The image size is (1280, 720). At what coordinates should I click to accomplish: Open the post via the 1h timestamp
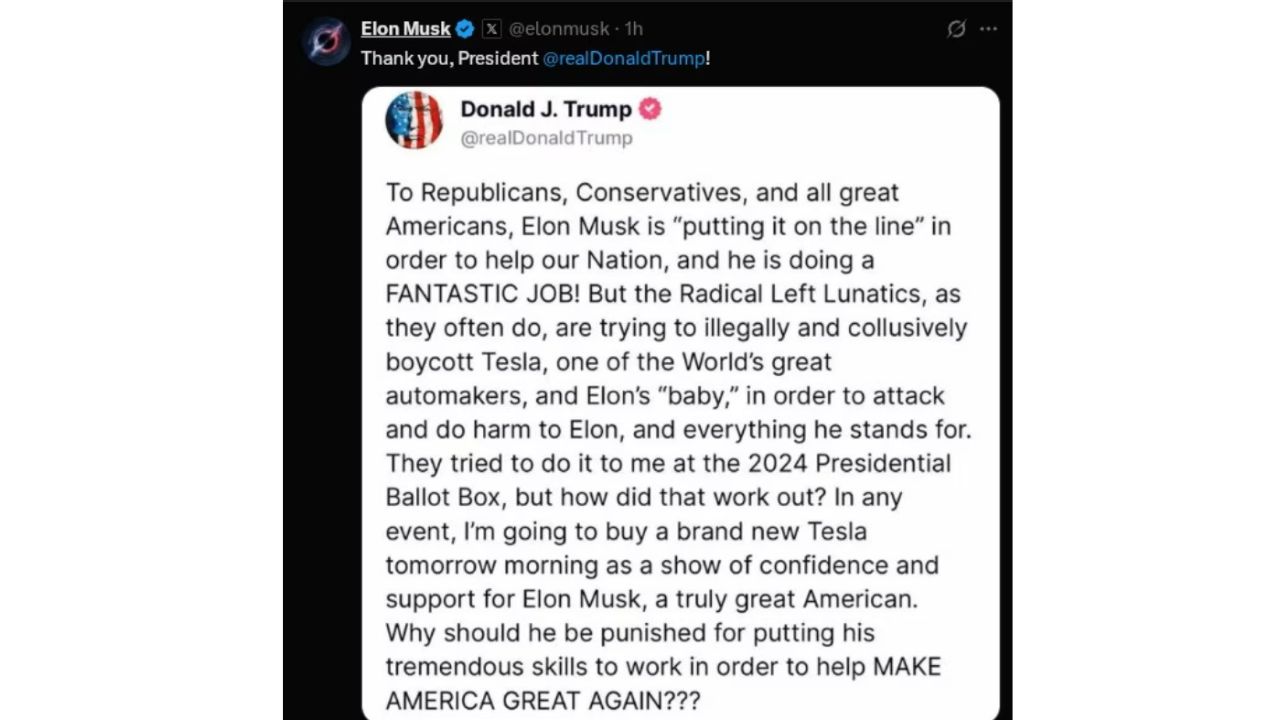click(x=634, y=29)
